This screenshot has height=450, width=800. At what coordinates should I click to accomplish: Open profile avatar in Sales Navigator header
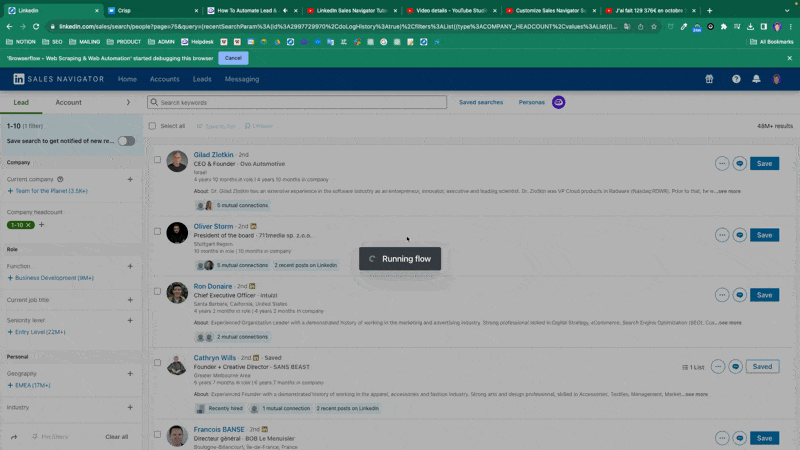[777, 79]
